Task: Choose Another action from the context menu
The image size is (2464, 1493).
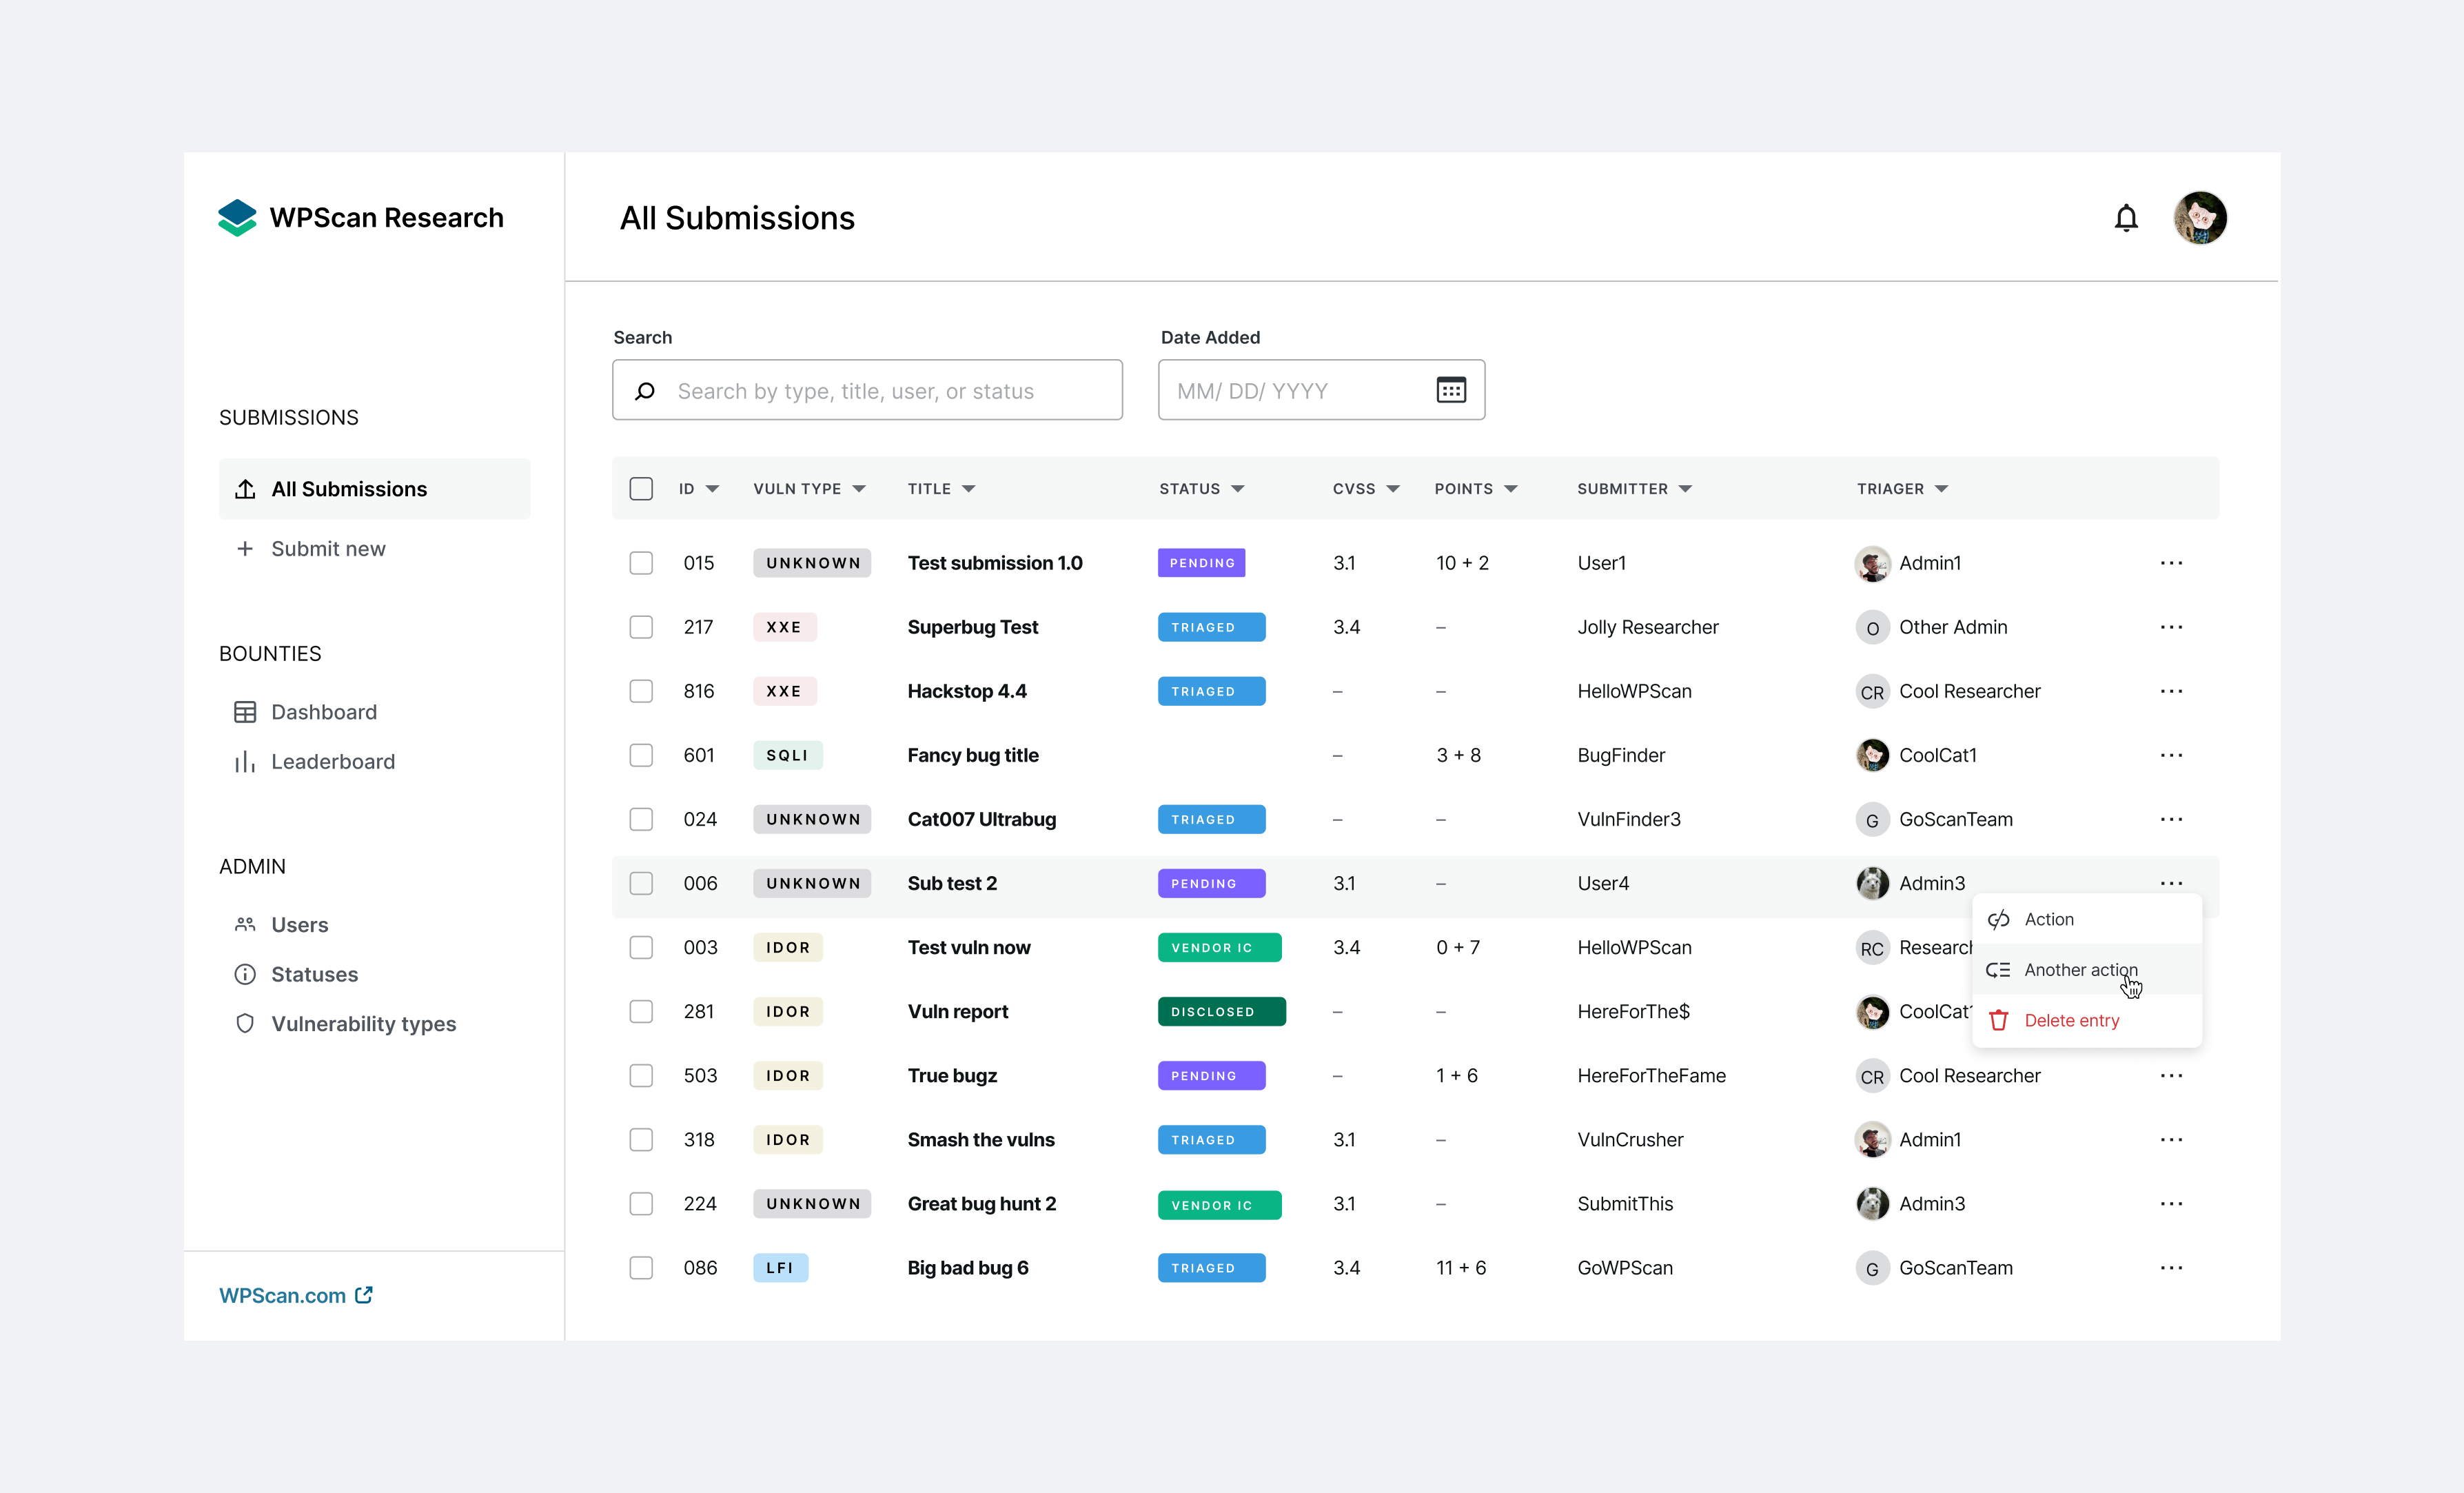Action: pyautogui.click(x=2080, y=970)
